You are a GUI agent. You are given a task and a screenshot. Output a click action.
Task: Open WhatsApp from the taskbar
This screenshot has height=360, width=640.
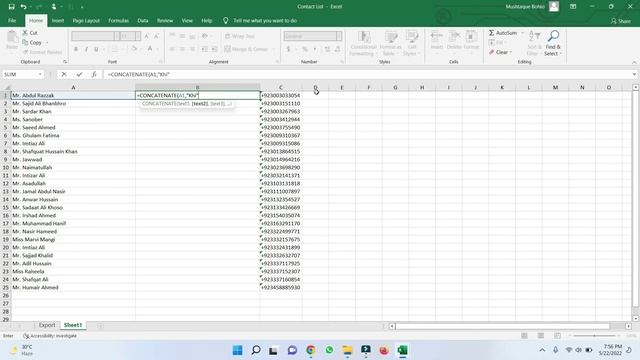329,350
